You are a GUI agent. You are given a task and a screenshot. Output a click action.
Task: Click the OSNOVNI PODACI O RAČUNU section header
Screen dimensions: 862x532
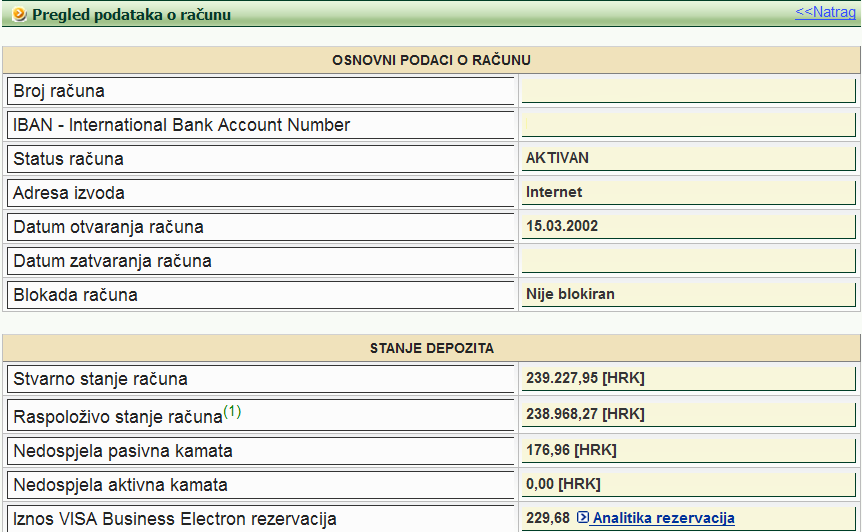(x=431, y=61)
